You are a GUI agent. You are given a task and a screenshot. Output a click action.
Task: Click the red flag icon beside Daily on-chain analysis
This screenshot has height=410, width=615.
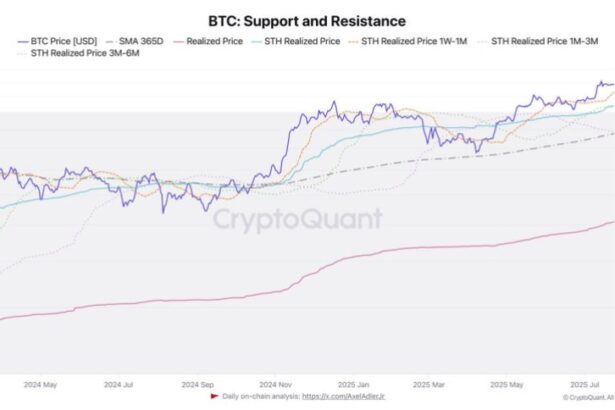click(x=213, y=397)
